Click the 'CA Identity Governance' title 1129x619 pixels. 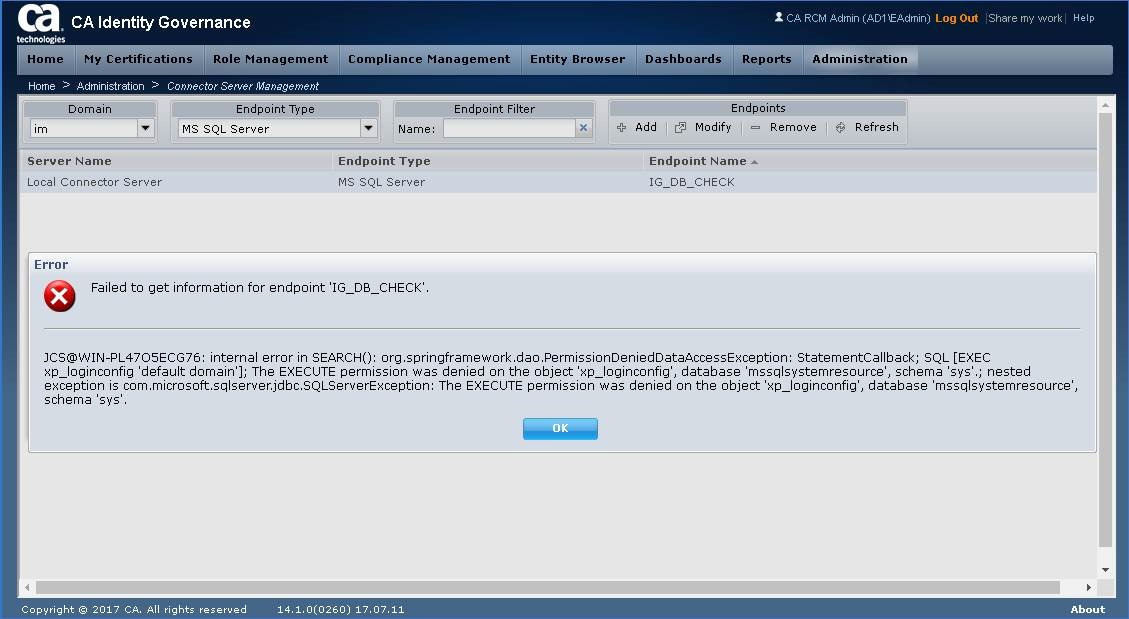(x=161, y=22)
